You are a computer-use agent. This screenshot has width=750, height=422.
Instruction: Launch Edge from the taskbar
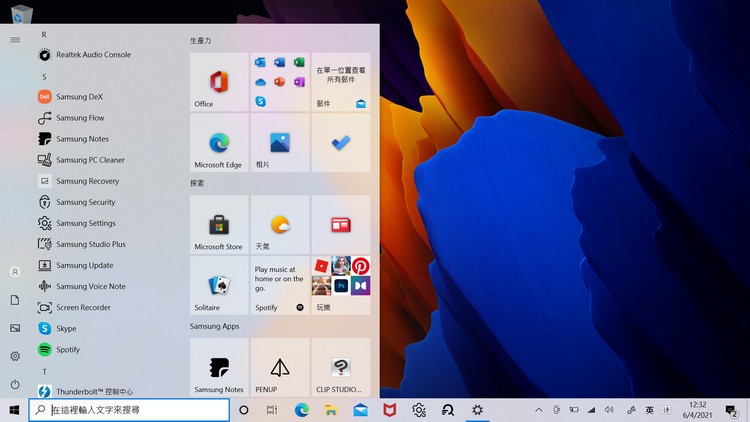301,410
